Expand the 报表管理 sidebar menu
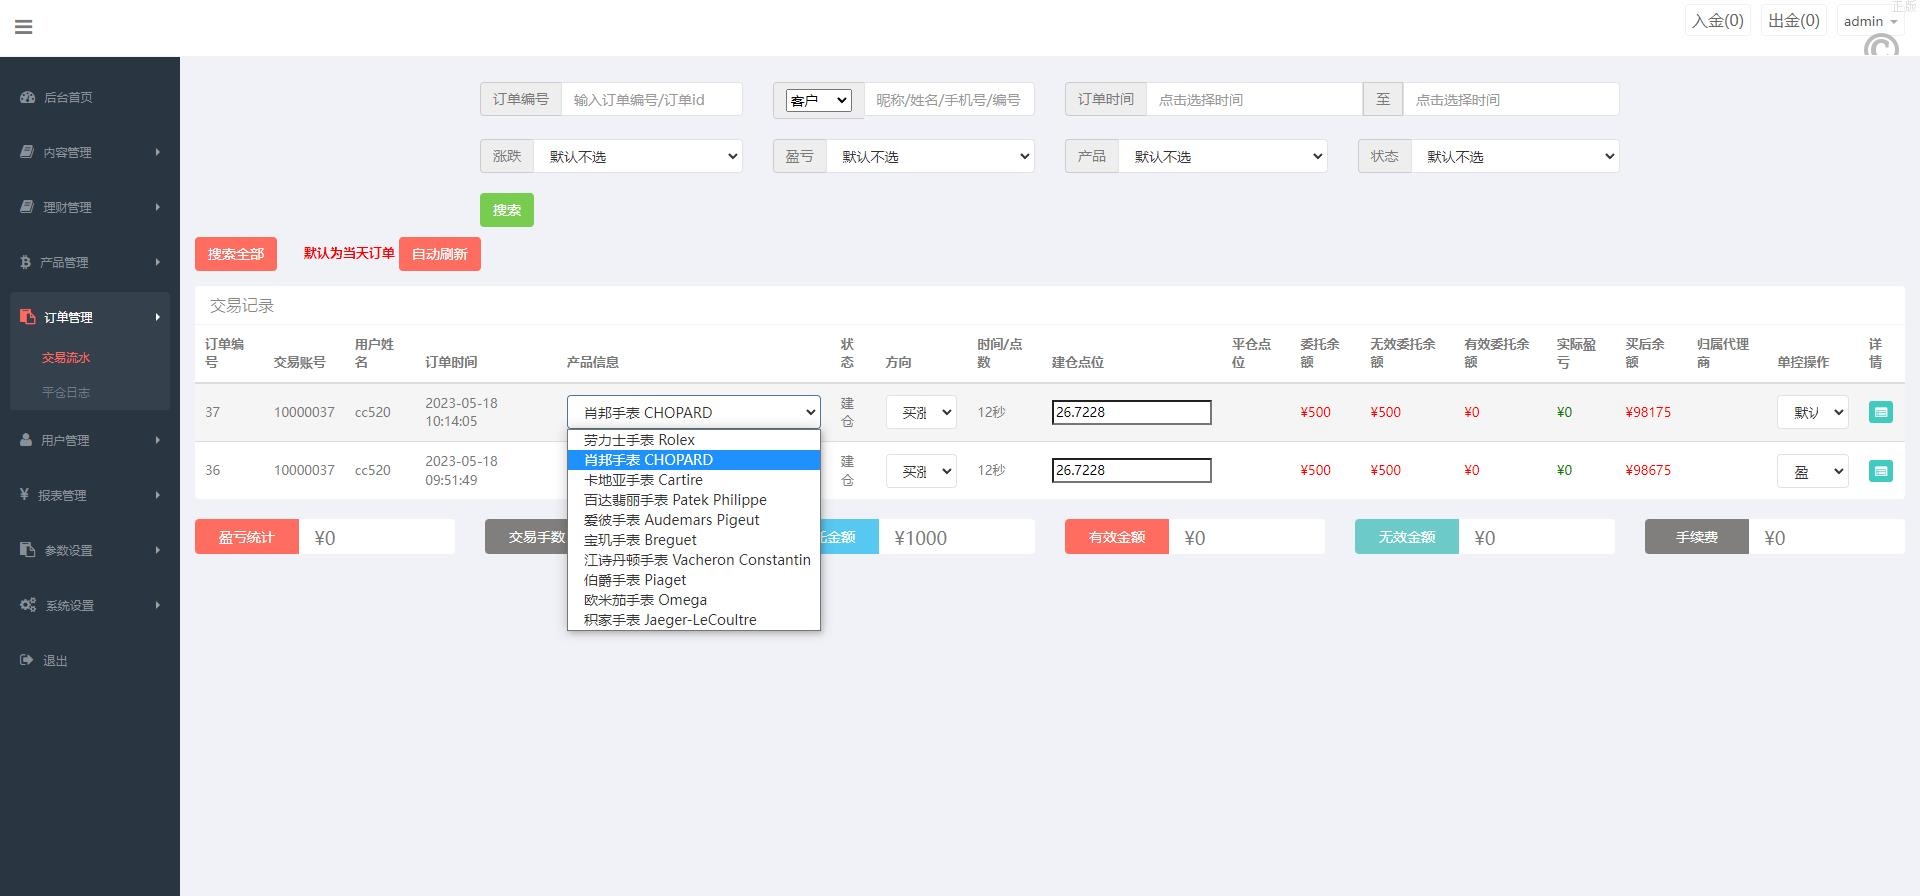 (90, 495)
